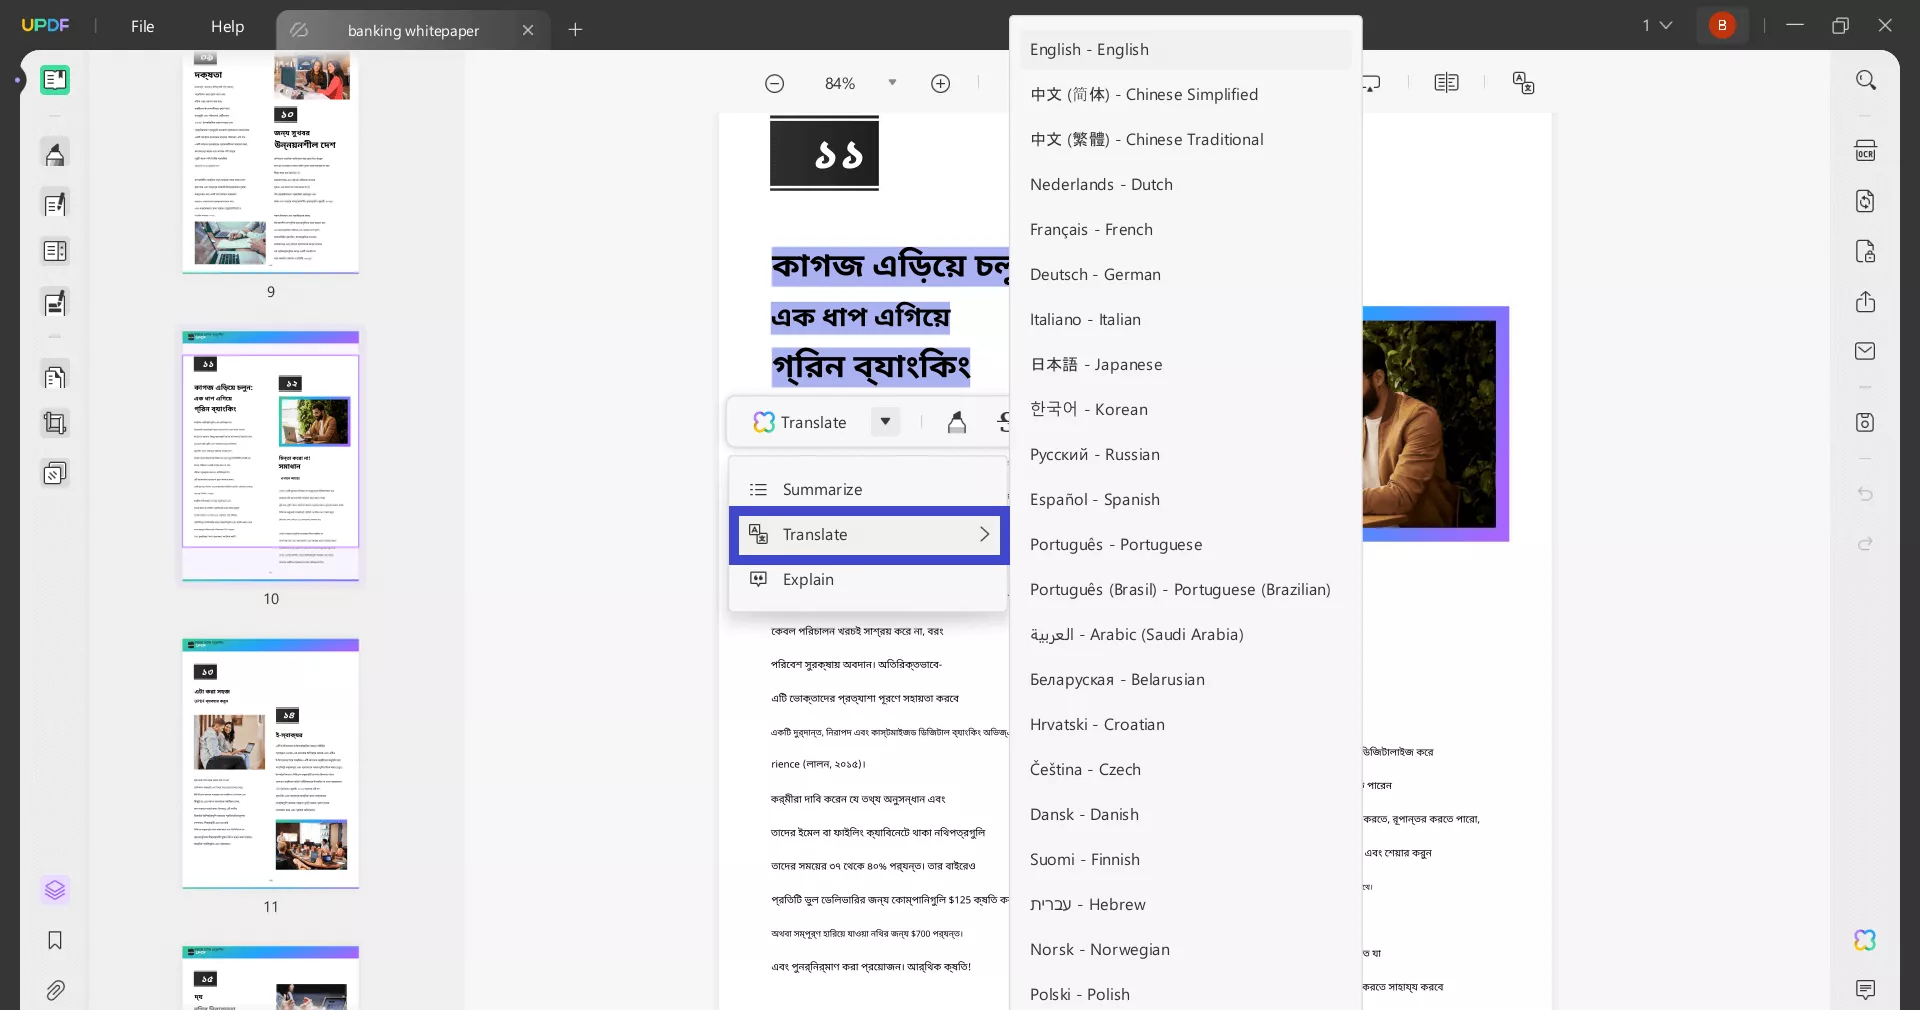The width and height of the screenshot is (1920, 1010).
Task: Open the Batch/stack tool in sidebar
Action: click(x=55, y=473)
